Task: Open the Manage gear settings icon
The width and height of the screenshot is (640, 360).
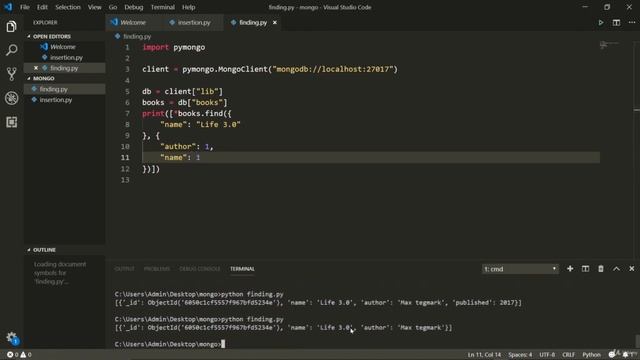Action: click(x=11, y=337)
